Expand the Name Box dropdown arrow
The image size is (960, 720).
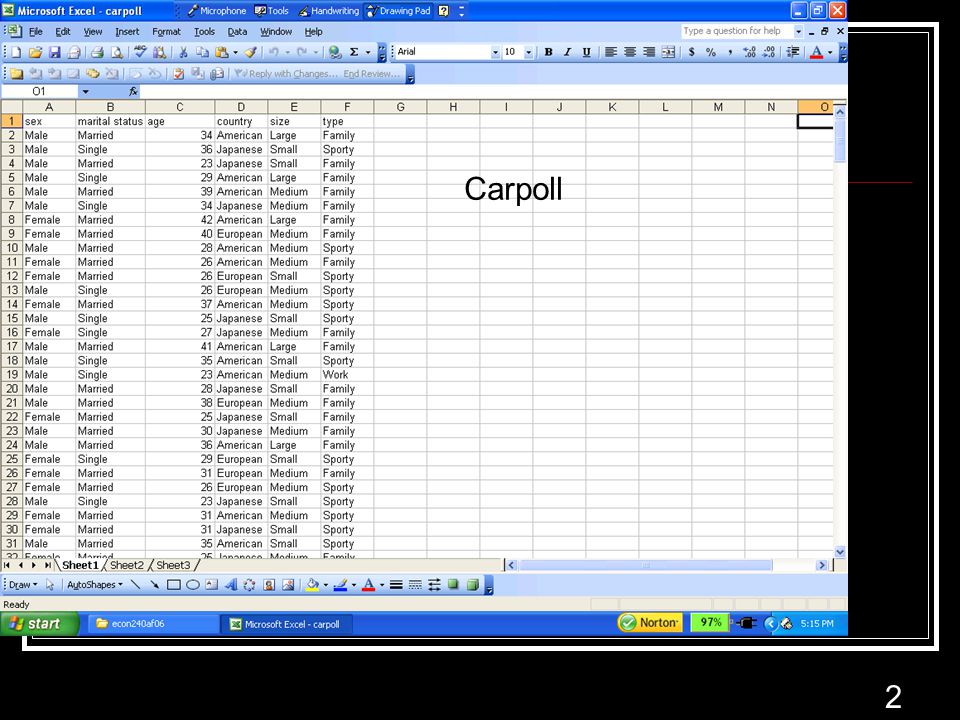86,92
